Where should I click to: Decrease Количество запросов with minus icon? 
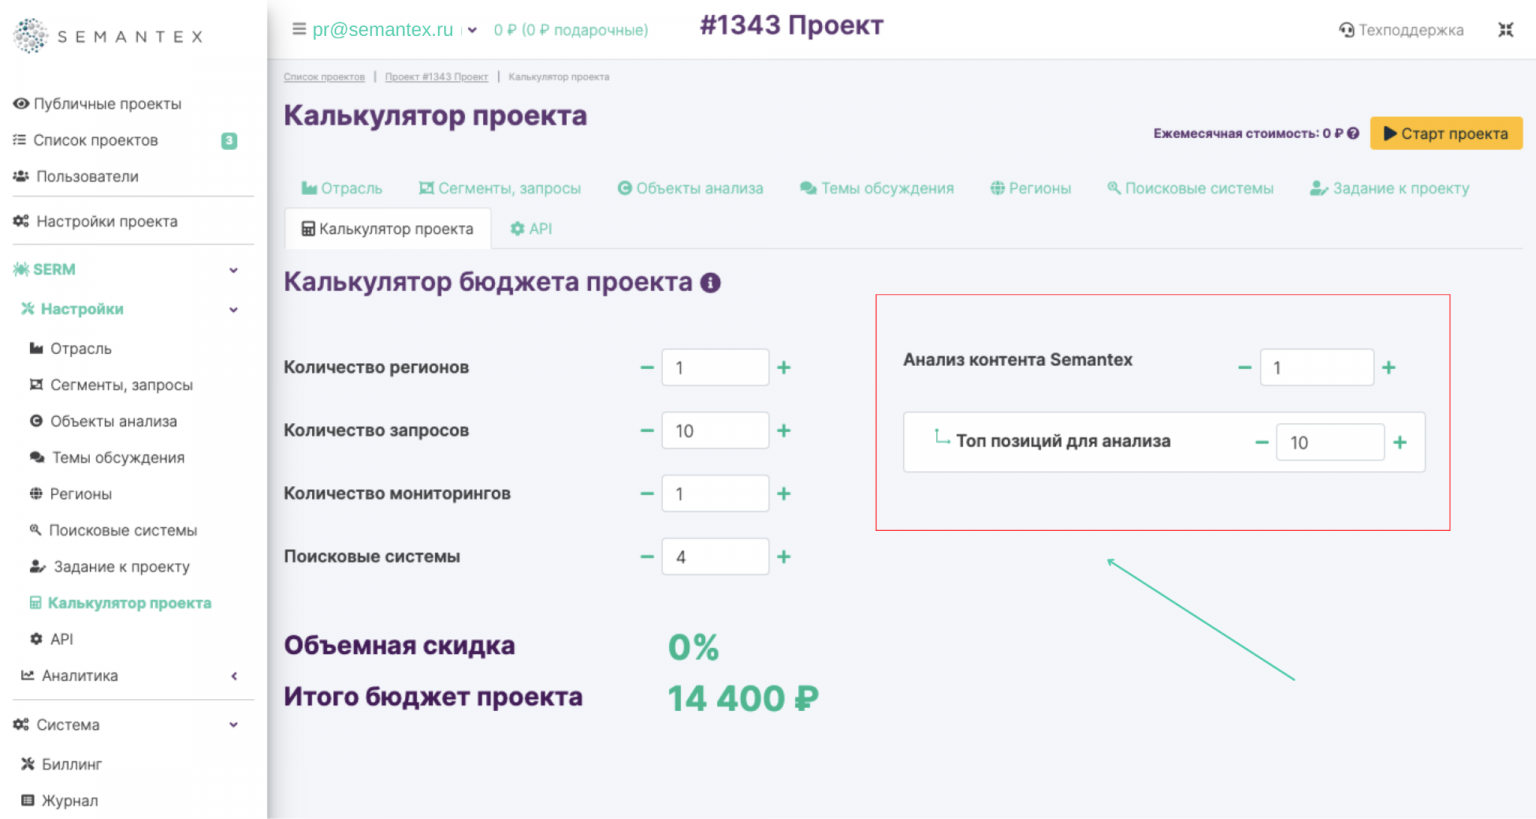point(647,431)
